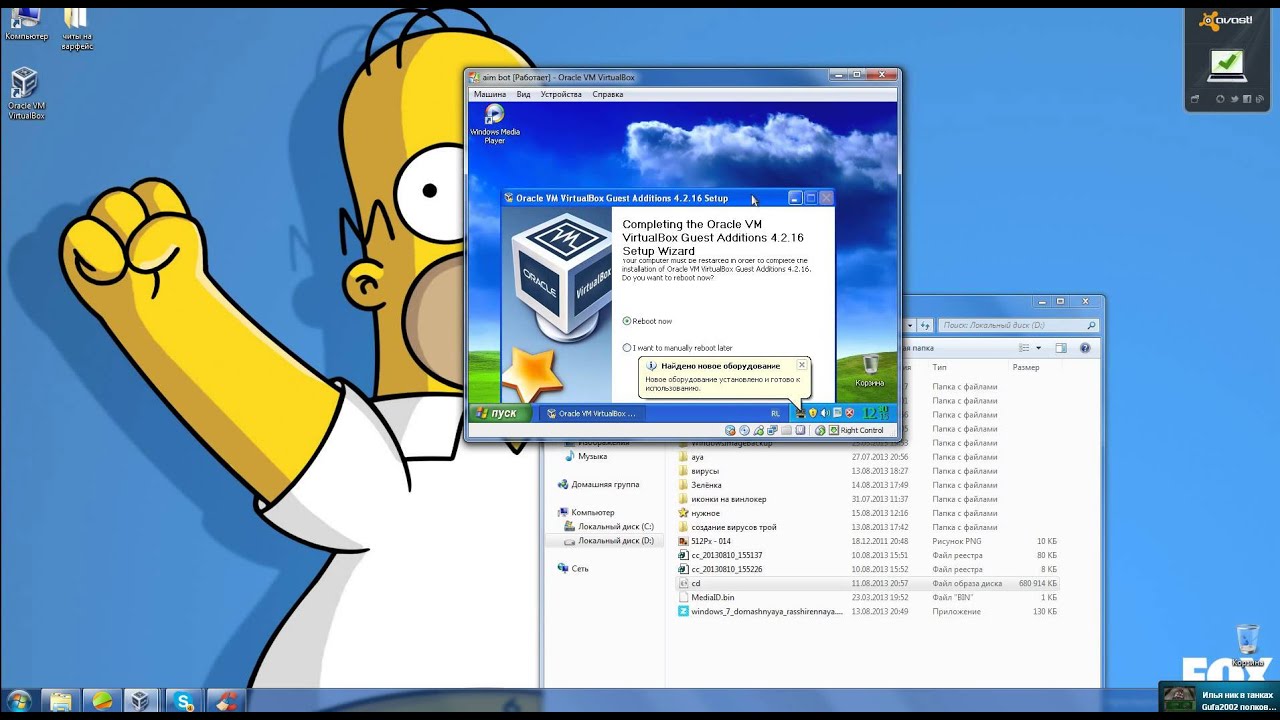
Task: Click the Oracle VM VirtualBox desktop shortcut
Action: [26, 94]
